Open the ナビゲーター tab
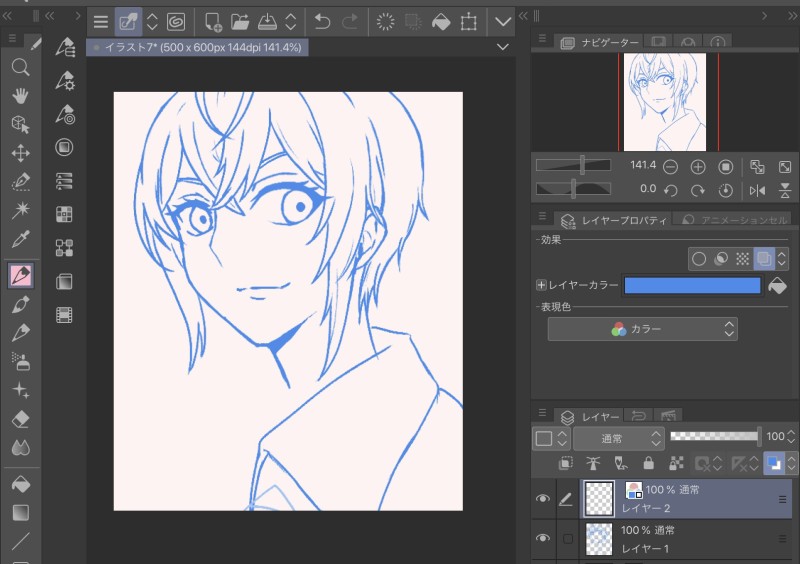Viewport: 800px width, 564px height. click(599, 43)
